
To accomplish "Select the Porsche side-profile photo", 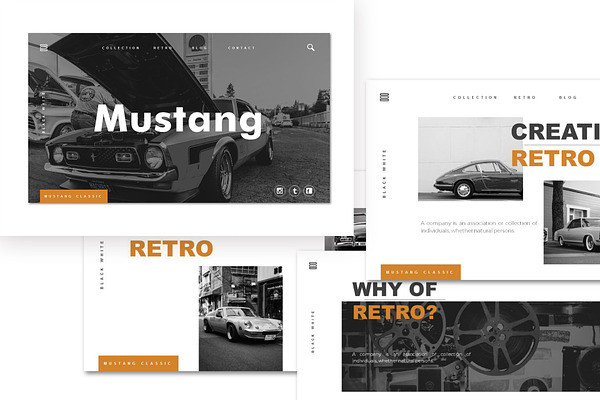I will (x=470, y=159).
